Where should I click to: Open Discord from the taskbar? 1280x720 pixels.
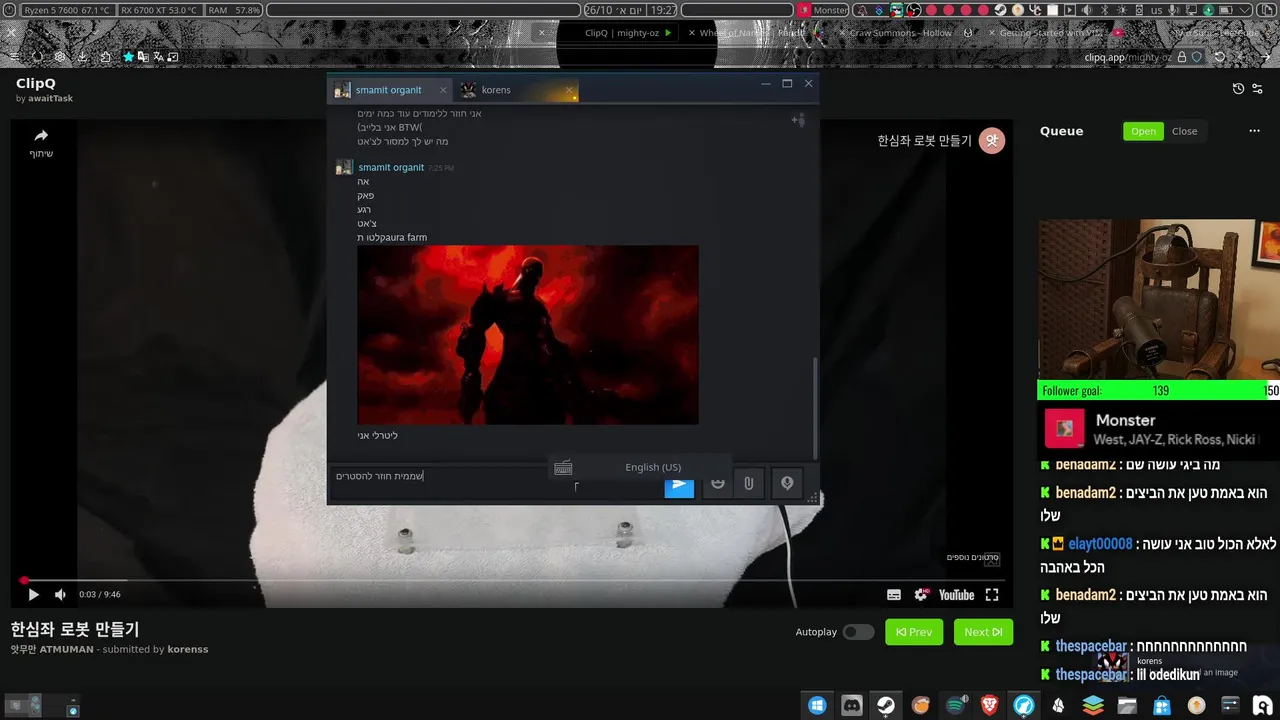[852, 705]
